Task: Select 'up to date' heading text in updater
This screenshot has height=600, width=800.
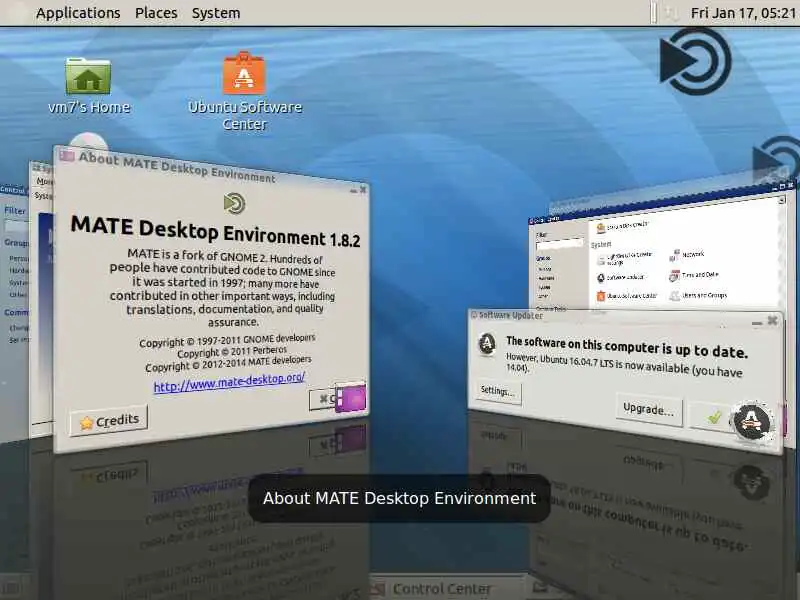Action: click(x=627, y=347)
